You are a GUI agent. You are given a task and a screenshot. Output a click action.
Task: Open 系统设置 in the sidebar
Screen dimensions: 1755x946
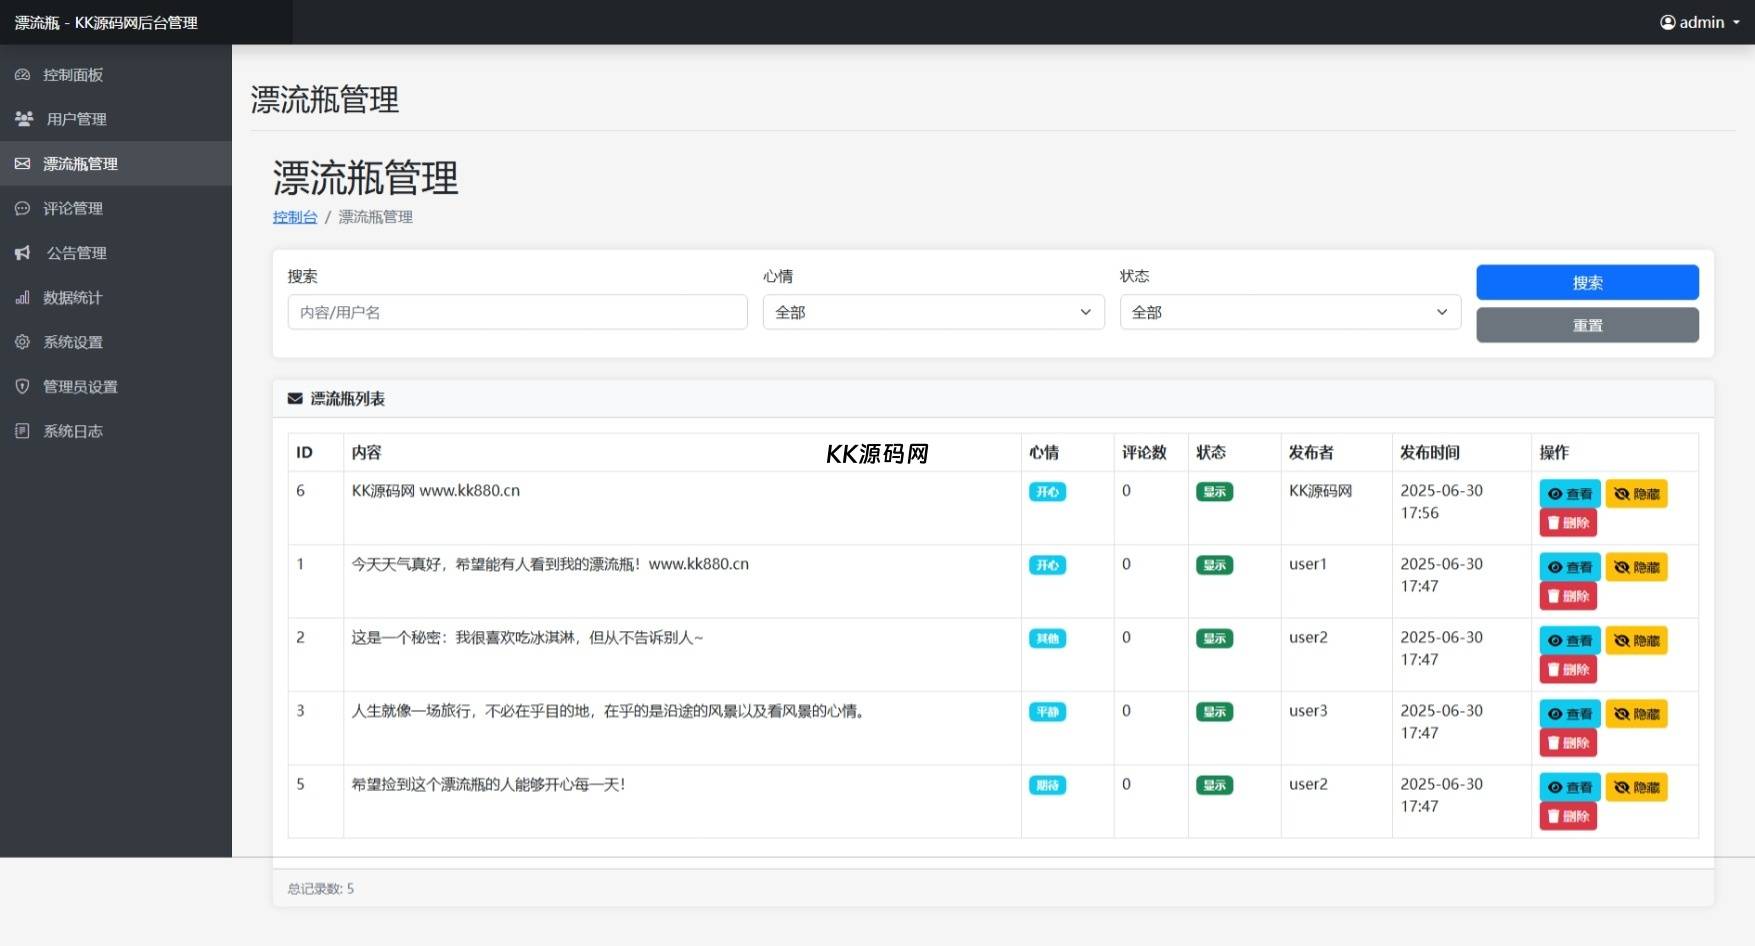click(115, 342)
